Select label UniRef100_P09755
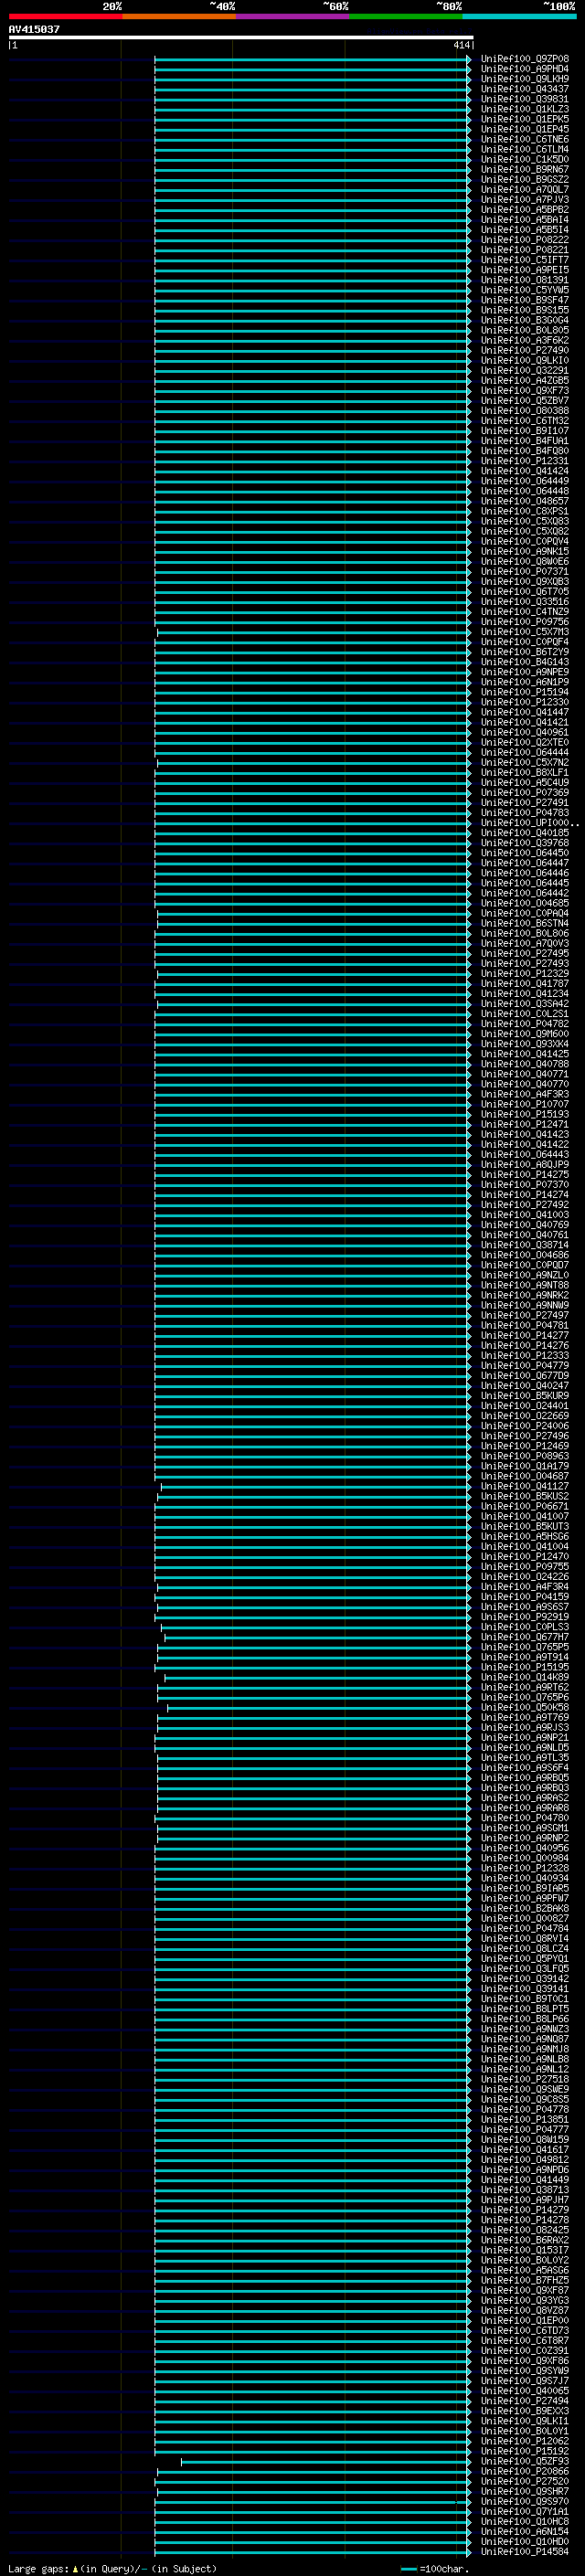 point(524,1566)
